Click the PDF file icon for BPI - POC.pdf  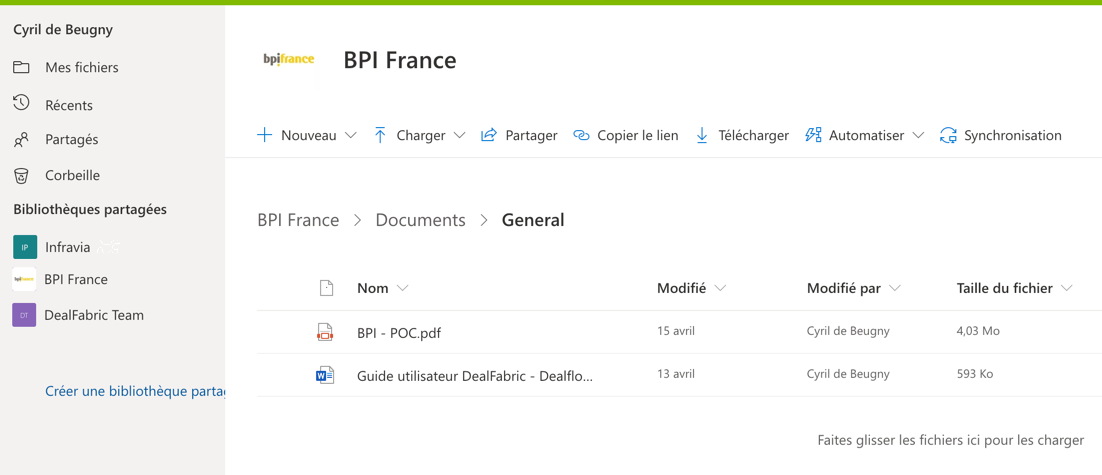[325, 332]
